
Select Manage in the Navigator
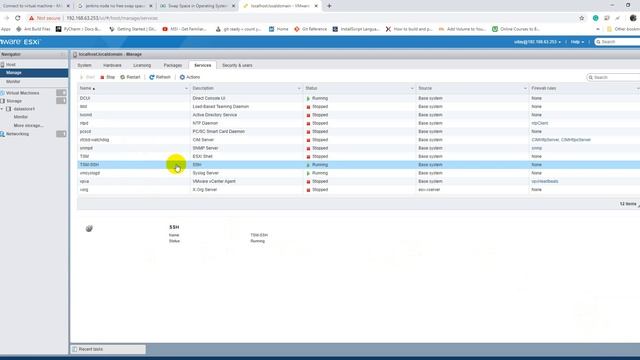point(14,73)
